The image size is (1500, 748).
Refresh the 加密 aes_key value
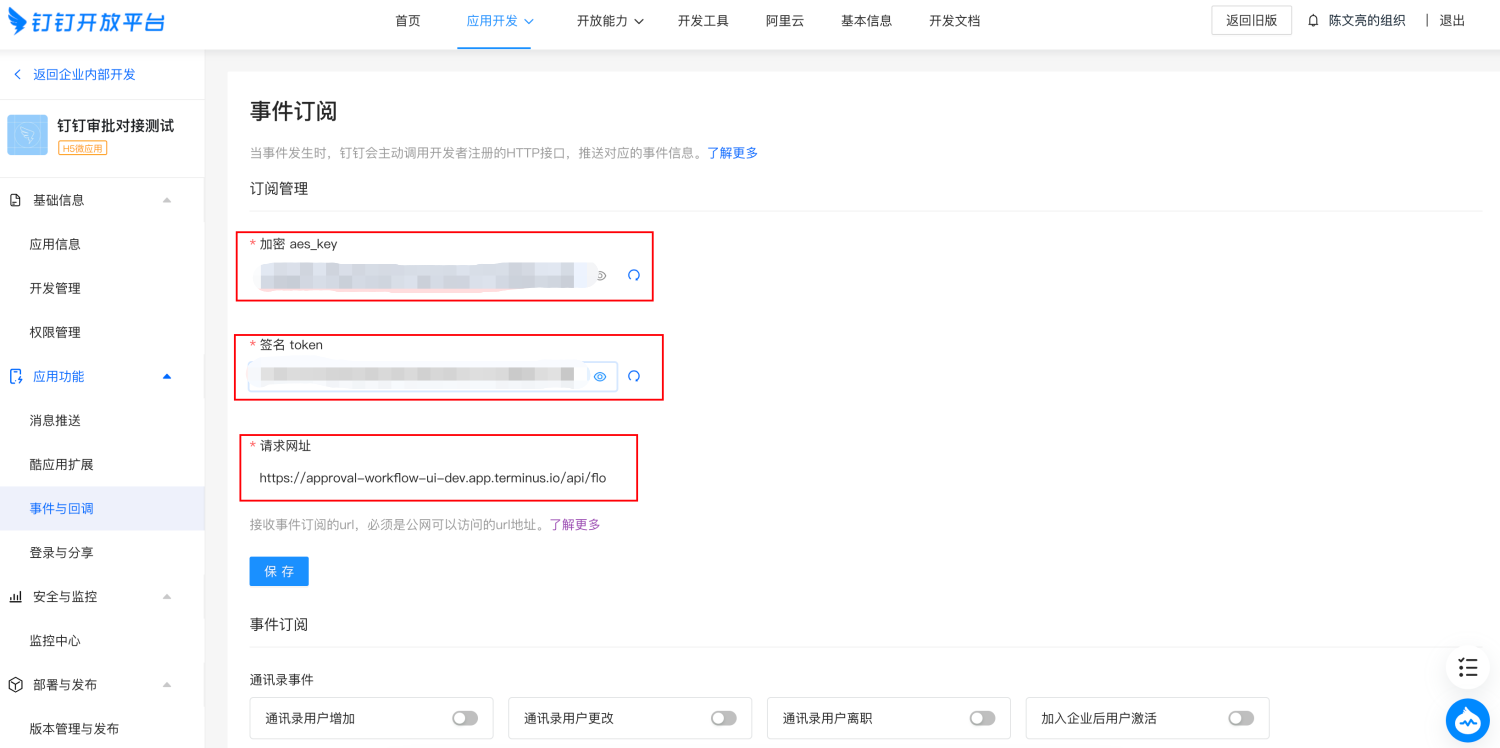(x=634, y=275)
